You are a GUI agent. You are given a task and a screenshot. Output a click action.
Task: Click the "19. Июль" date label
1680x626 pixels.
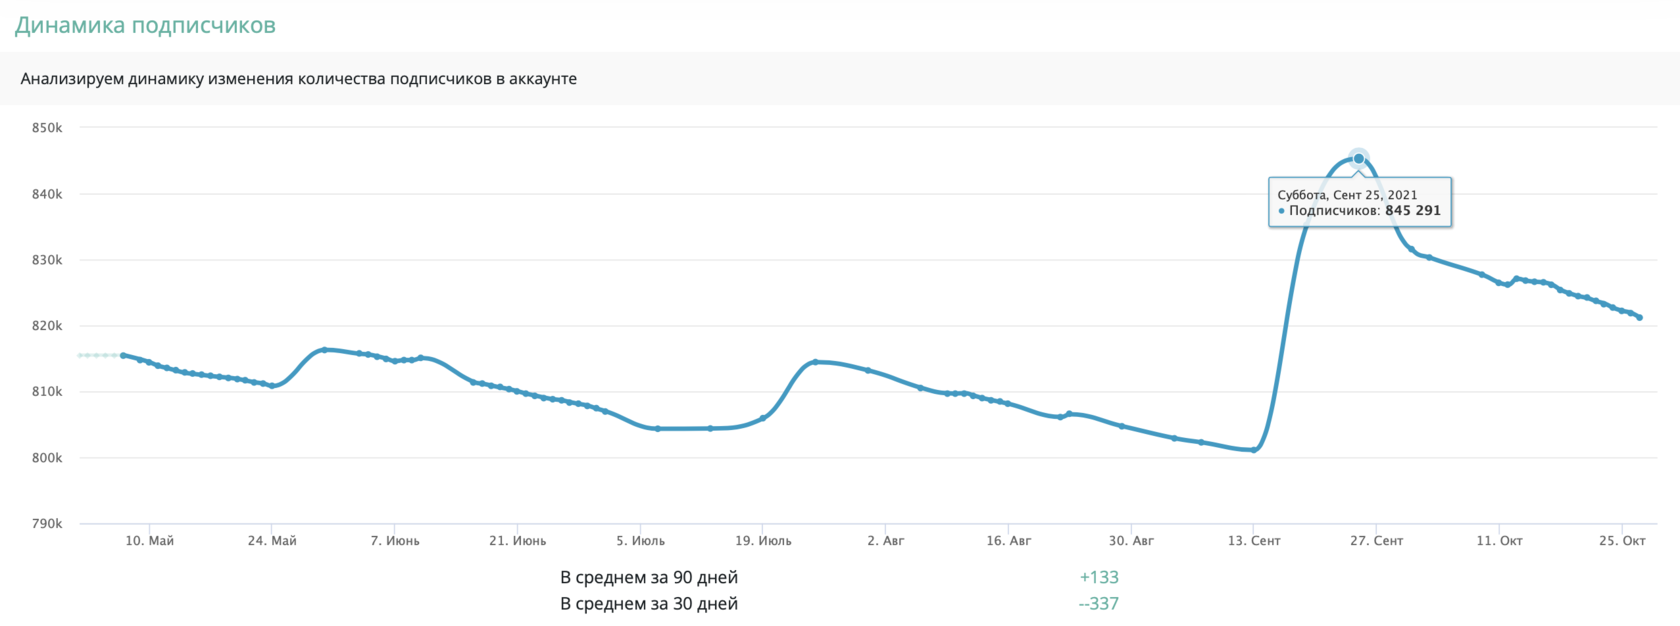click(x=763, y=541)
